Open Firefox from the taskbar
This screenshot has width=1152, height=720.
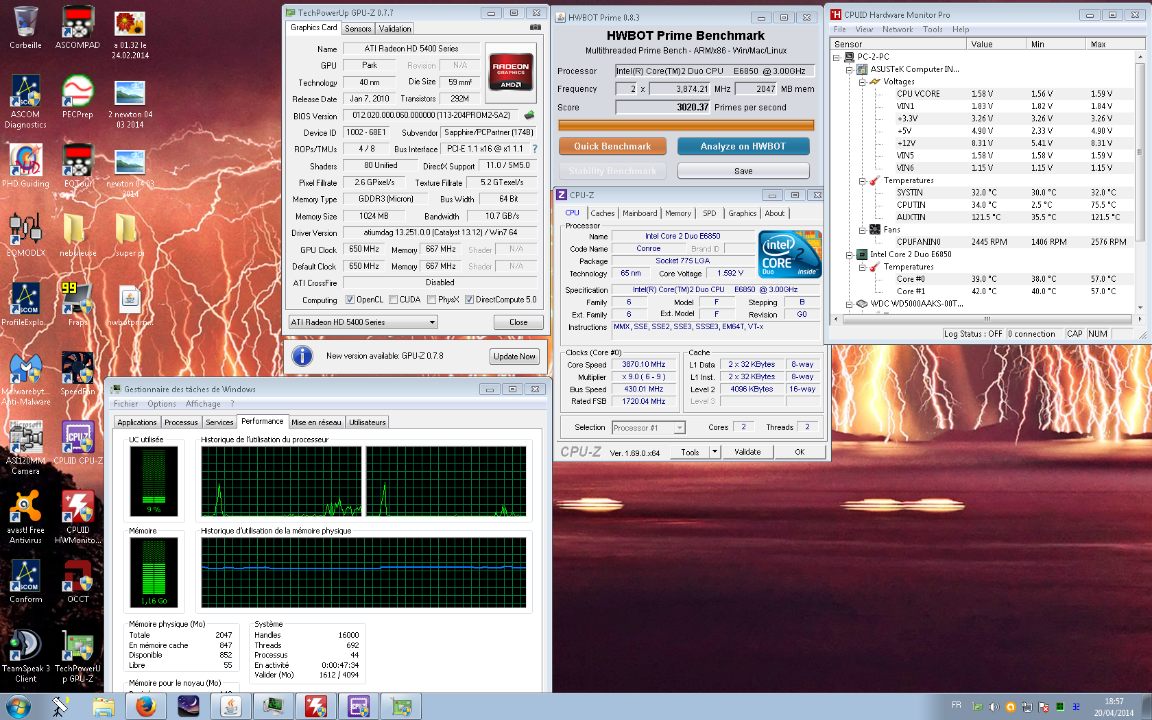[x=145, y=706]
